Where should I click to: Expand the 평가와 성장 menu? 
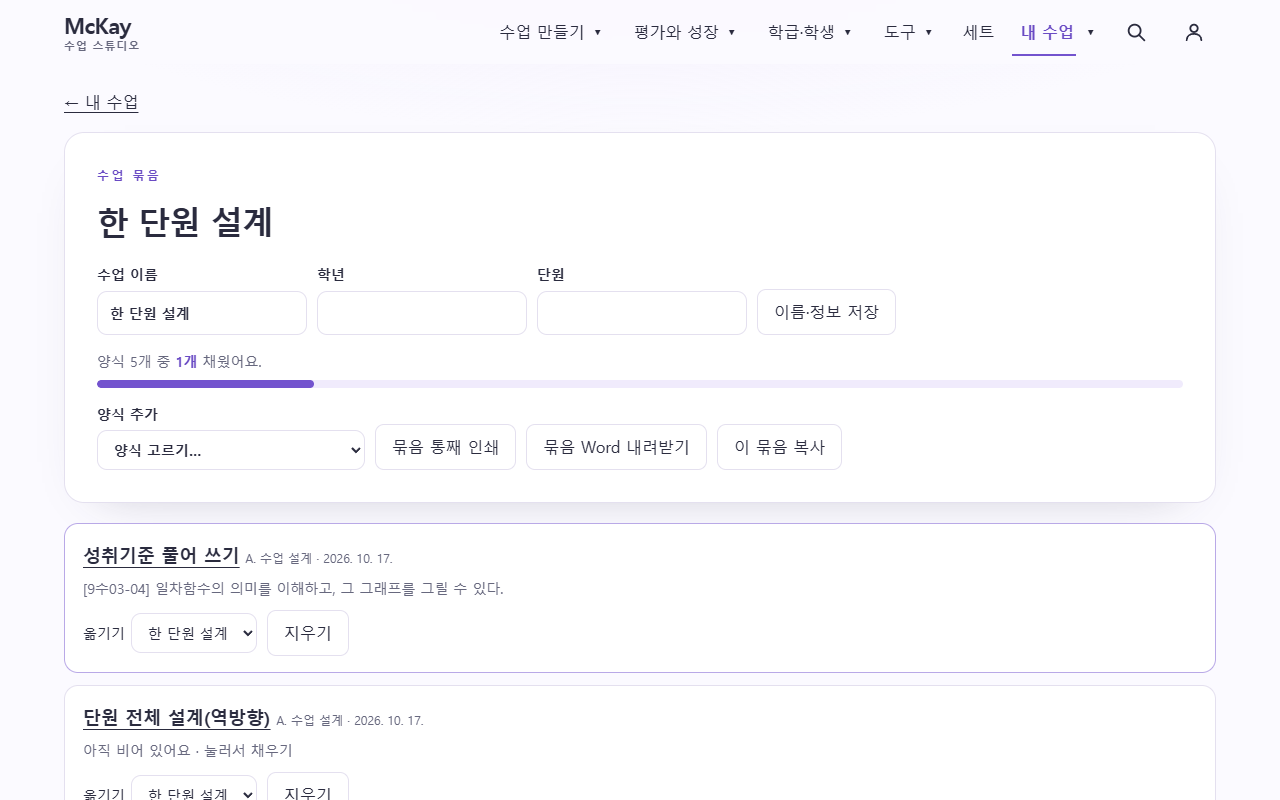point(685,32)
